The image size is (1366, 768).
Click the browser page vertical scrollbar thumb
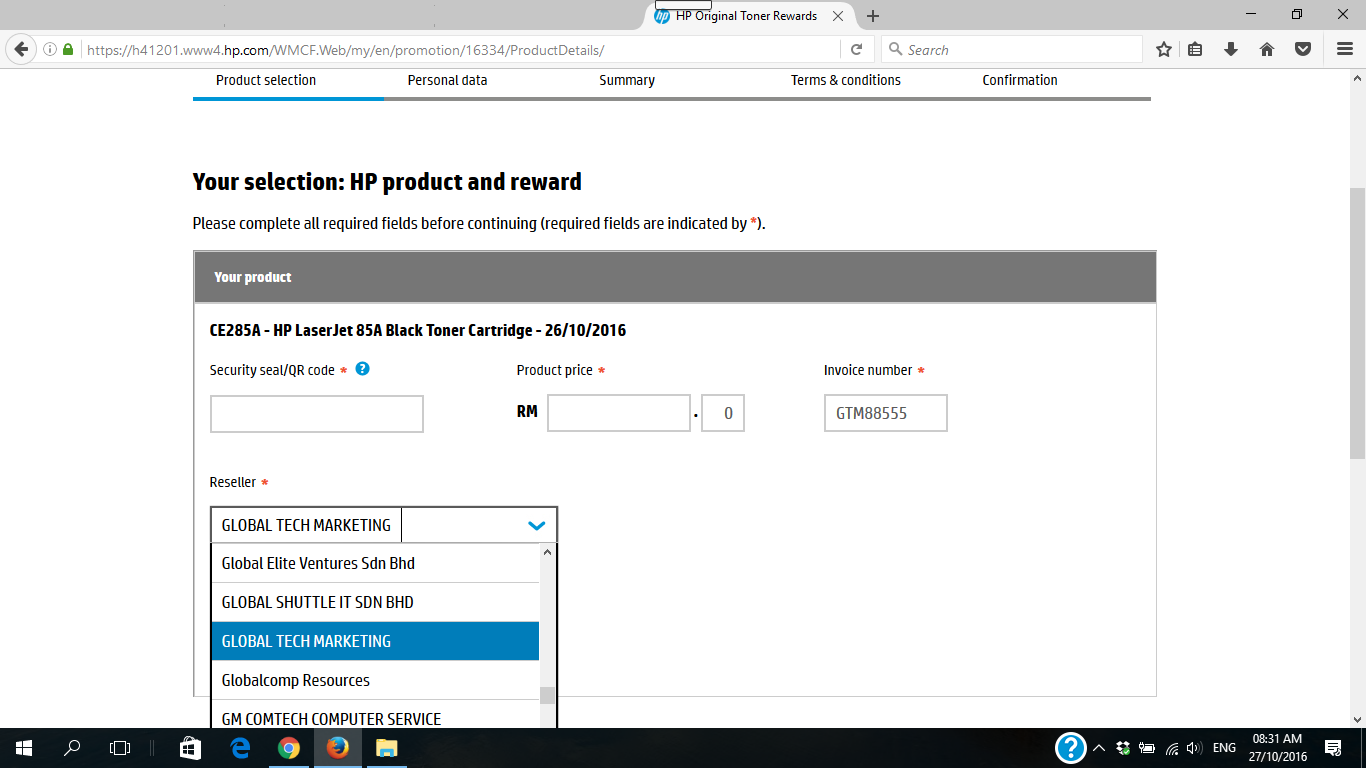pos(1357,323)
